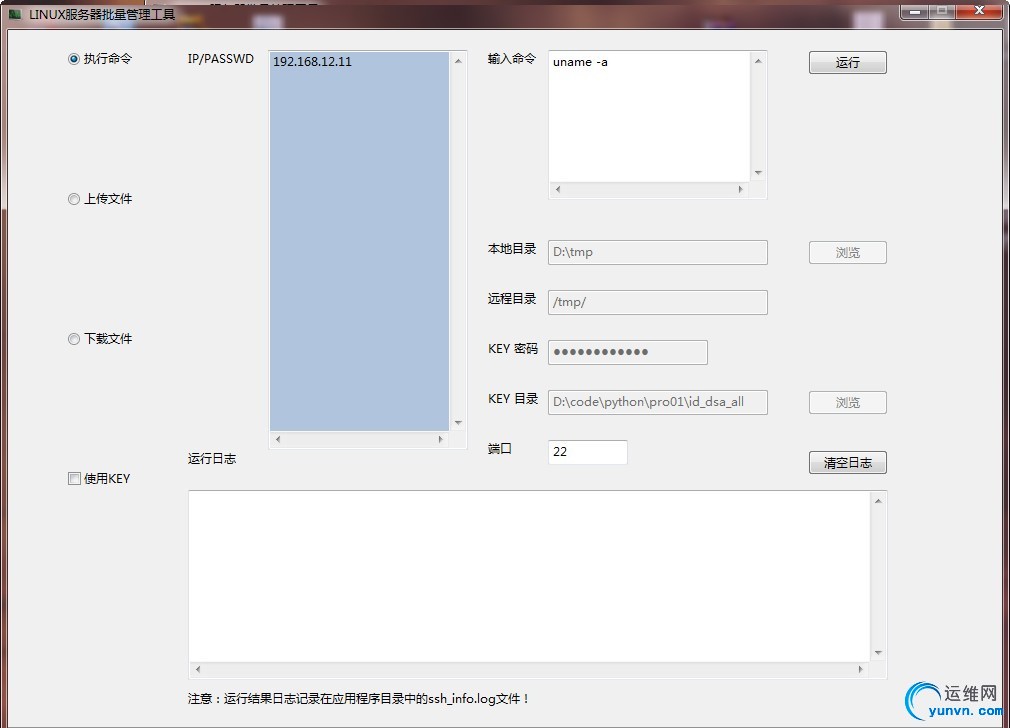The image size is (1010, 728).
Task: Click the 远程目录 field showing /tmp/
Action: [x=658, y=302]
